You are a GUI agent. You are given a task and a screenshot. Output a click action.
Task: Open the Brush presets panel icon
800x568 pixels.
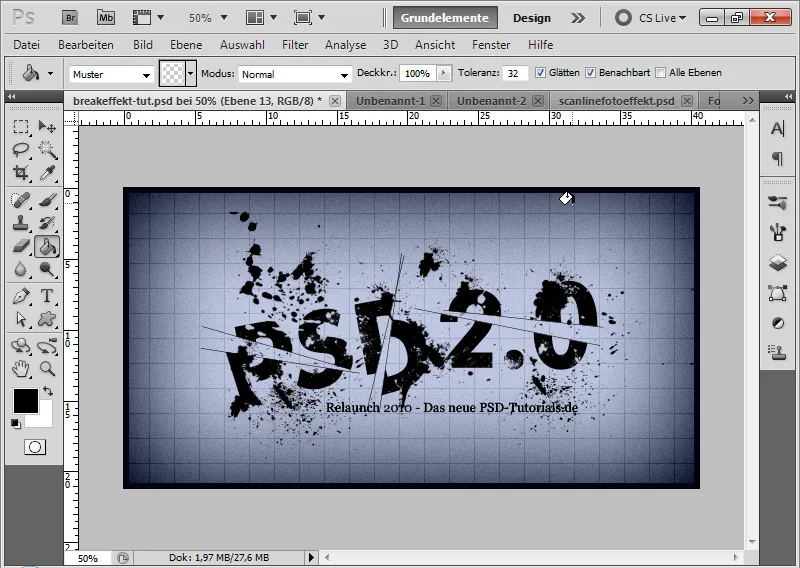[777, 203]
